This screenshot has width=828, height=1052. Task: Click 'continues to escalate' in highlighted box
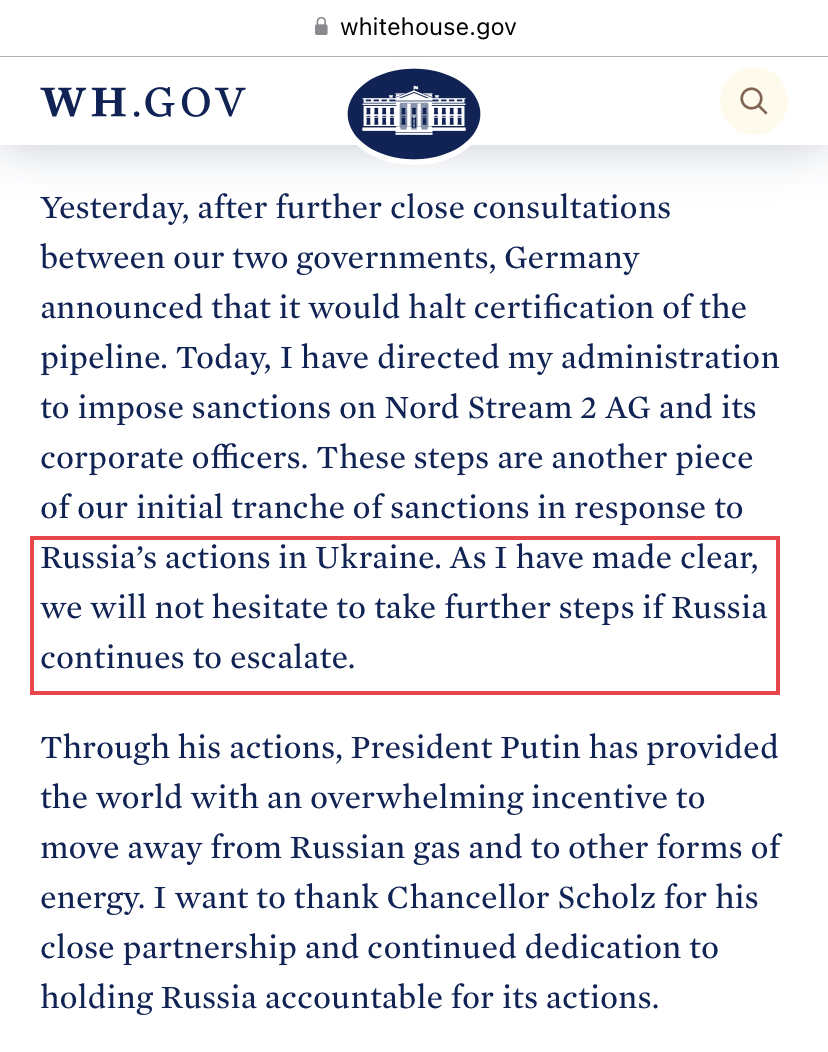pyautogui.click(x=197, y=658)
